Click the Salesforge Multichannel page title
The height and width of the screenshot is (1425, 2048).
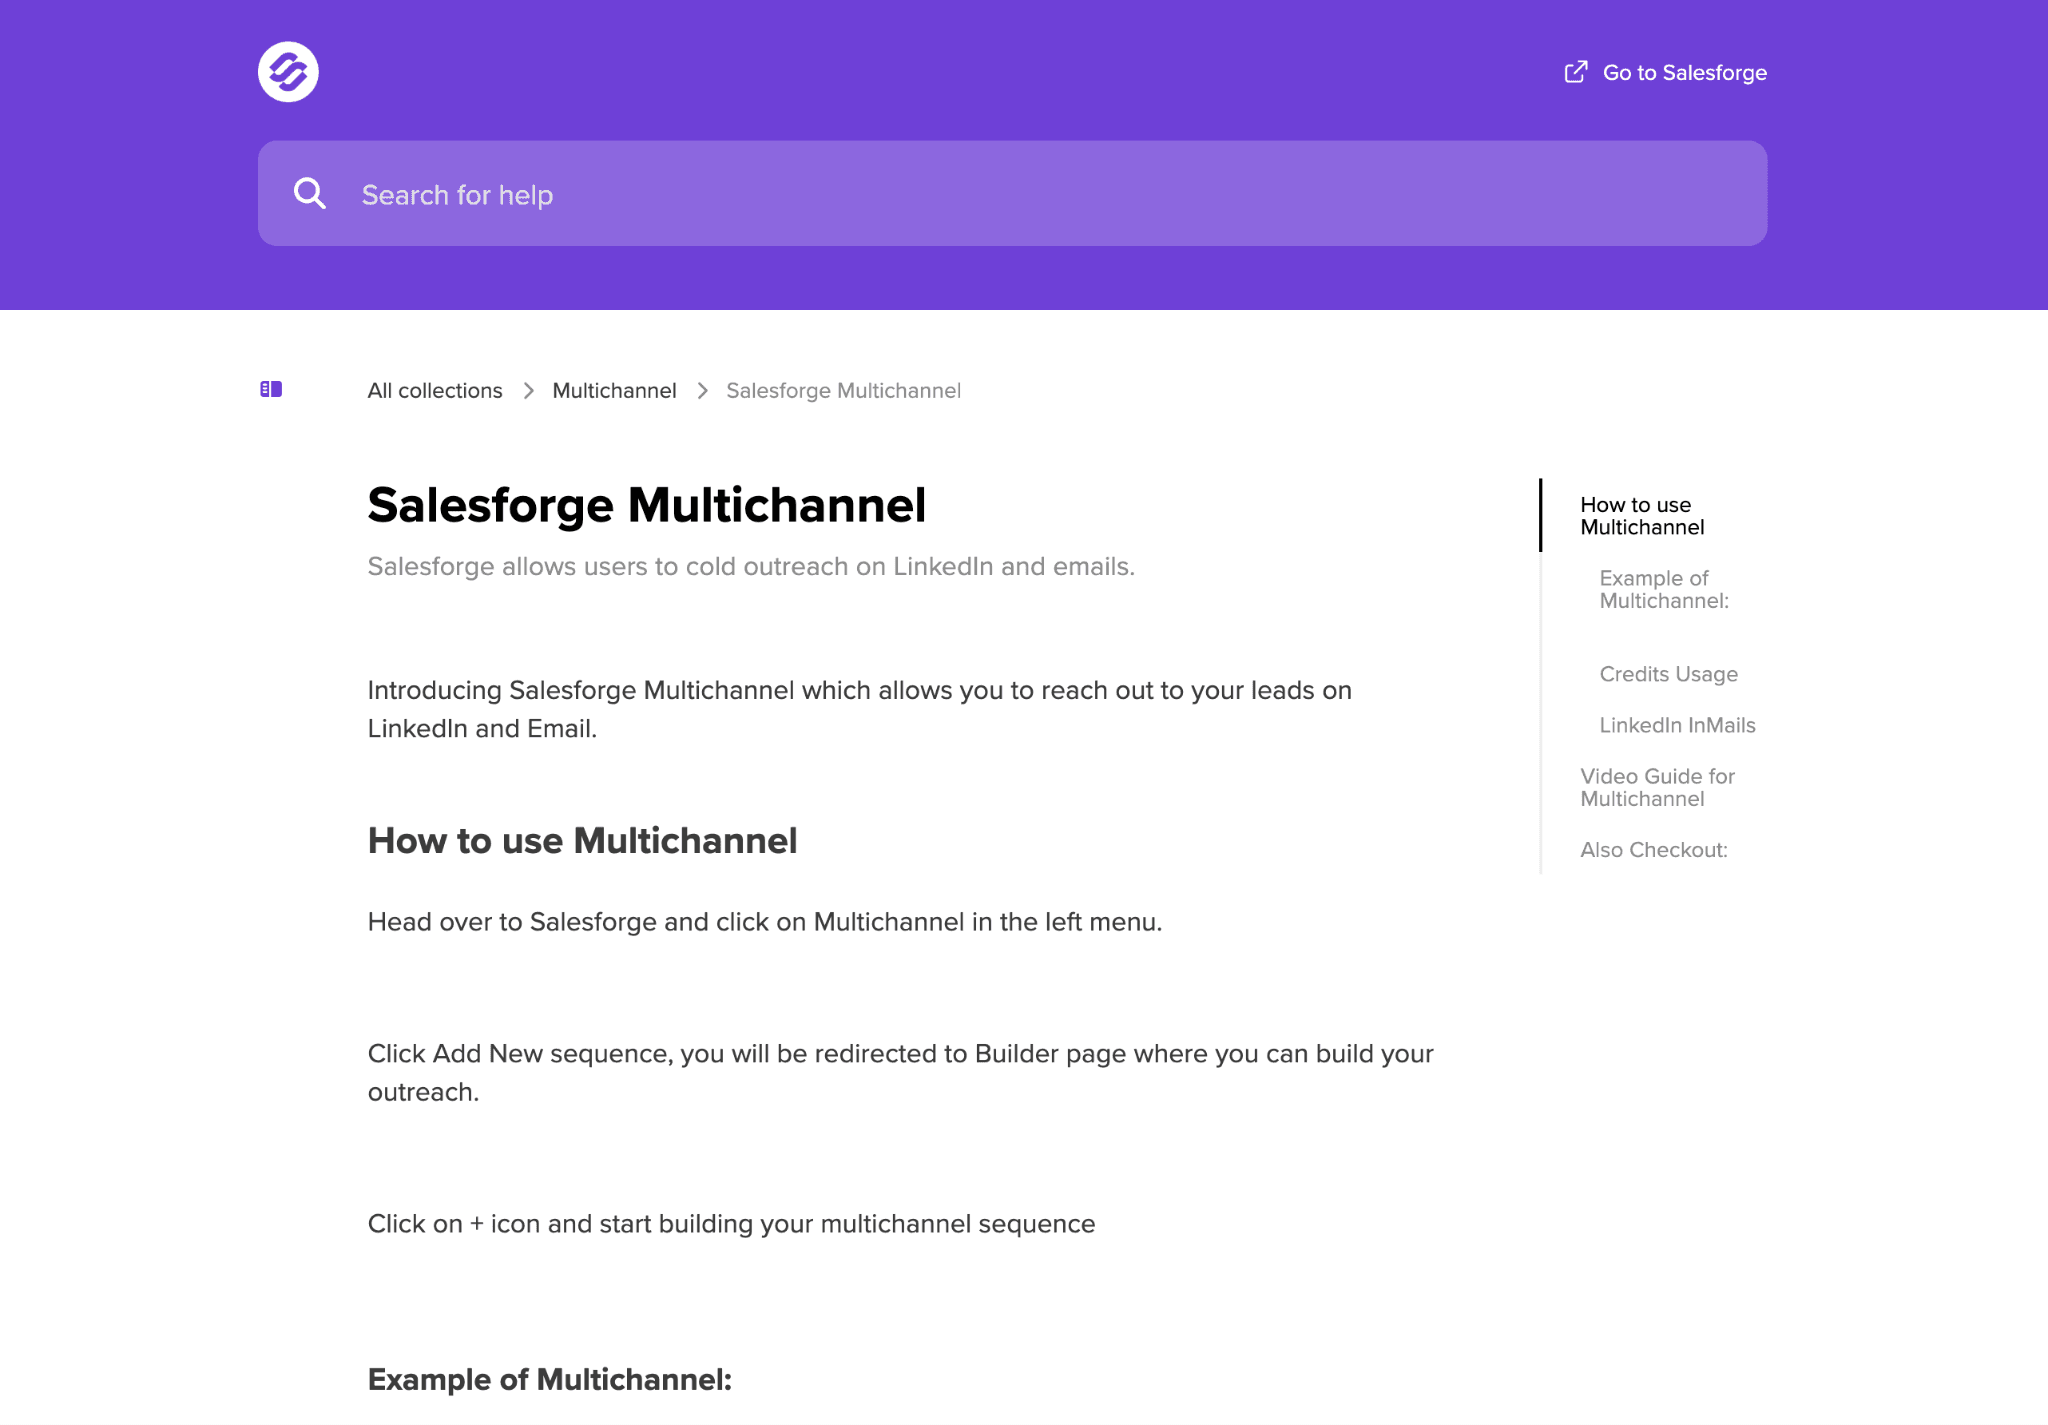click(x=646, y=505)
